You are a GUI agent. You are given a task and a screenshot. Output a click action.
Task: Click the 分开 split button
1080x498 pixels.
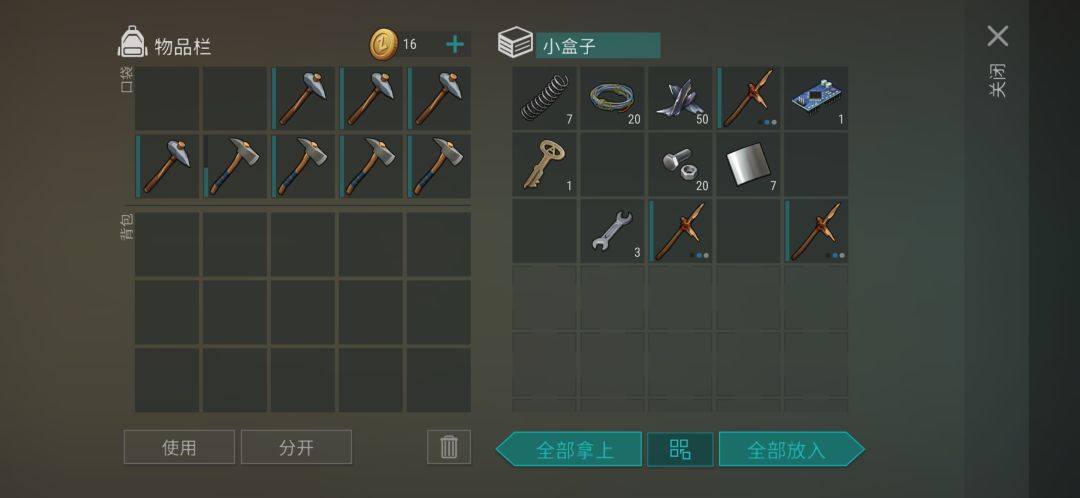(296, 447)
